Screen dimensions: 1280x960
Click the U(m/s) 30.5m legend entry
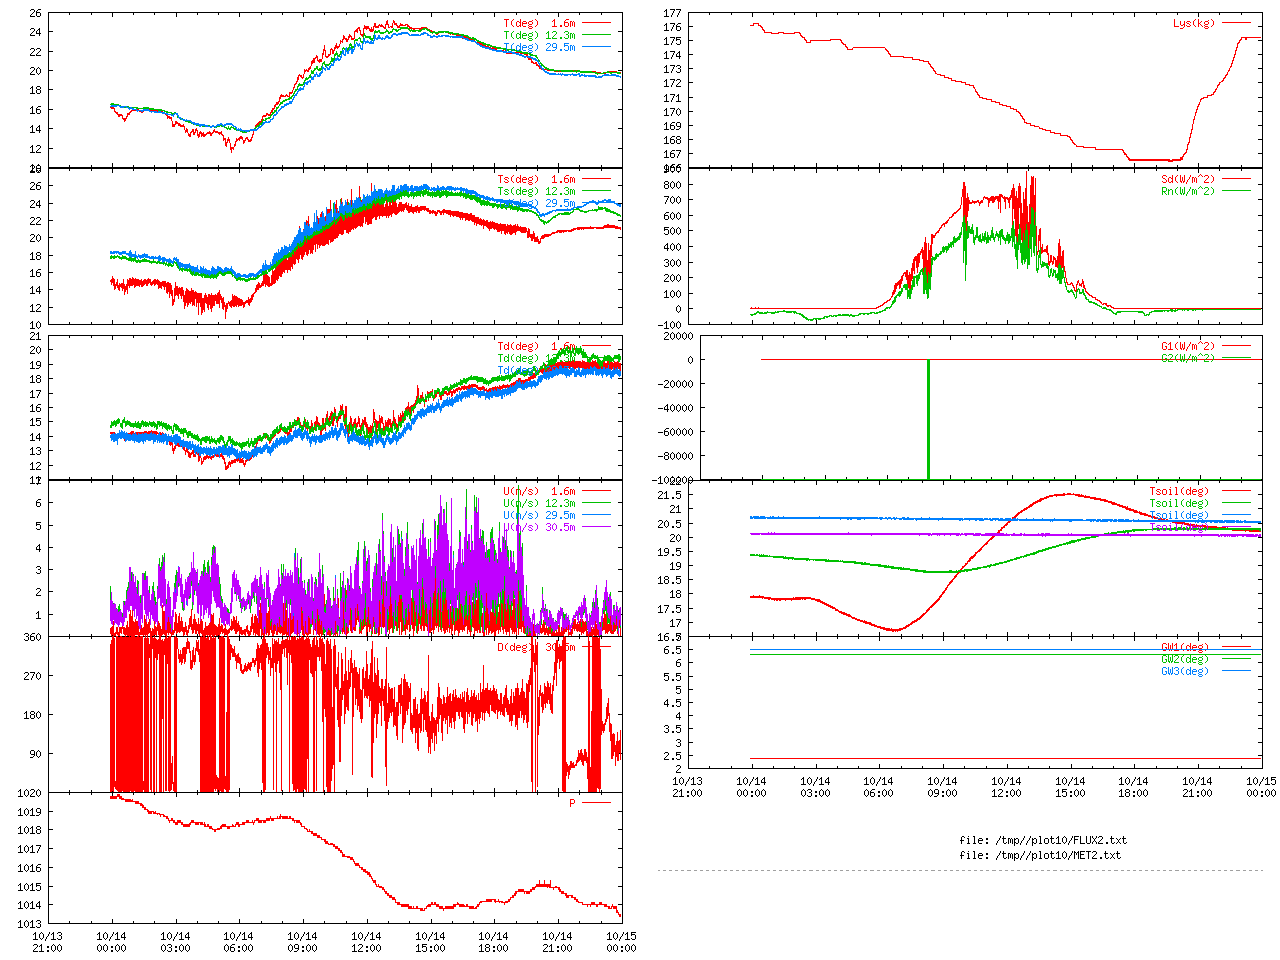pos(540,528)
